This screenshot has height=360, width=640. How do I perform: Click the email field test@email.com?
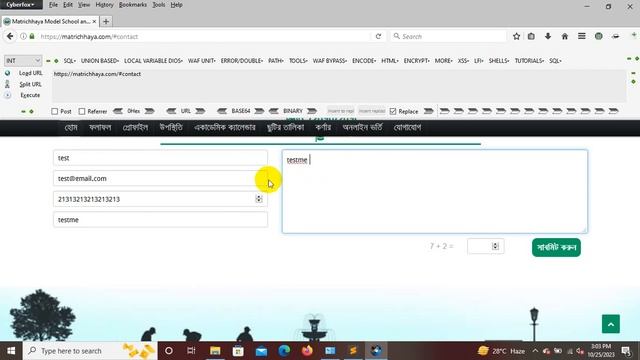[x=160, y=178]
